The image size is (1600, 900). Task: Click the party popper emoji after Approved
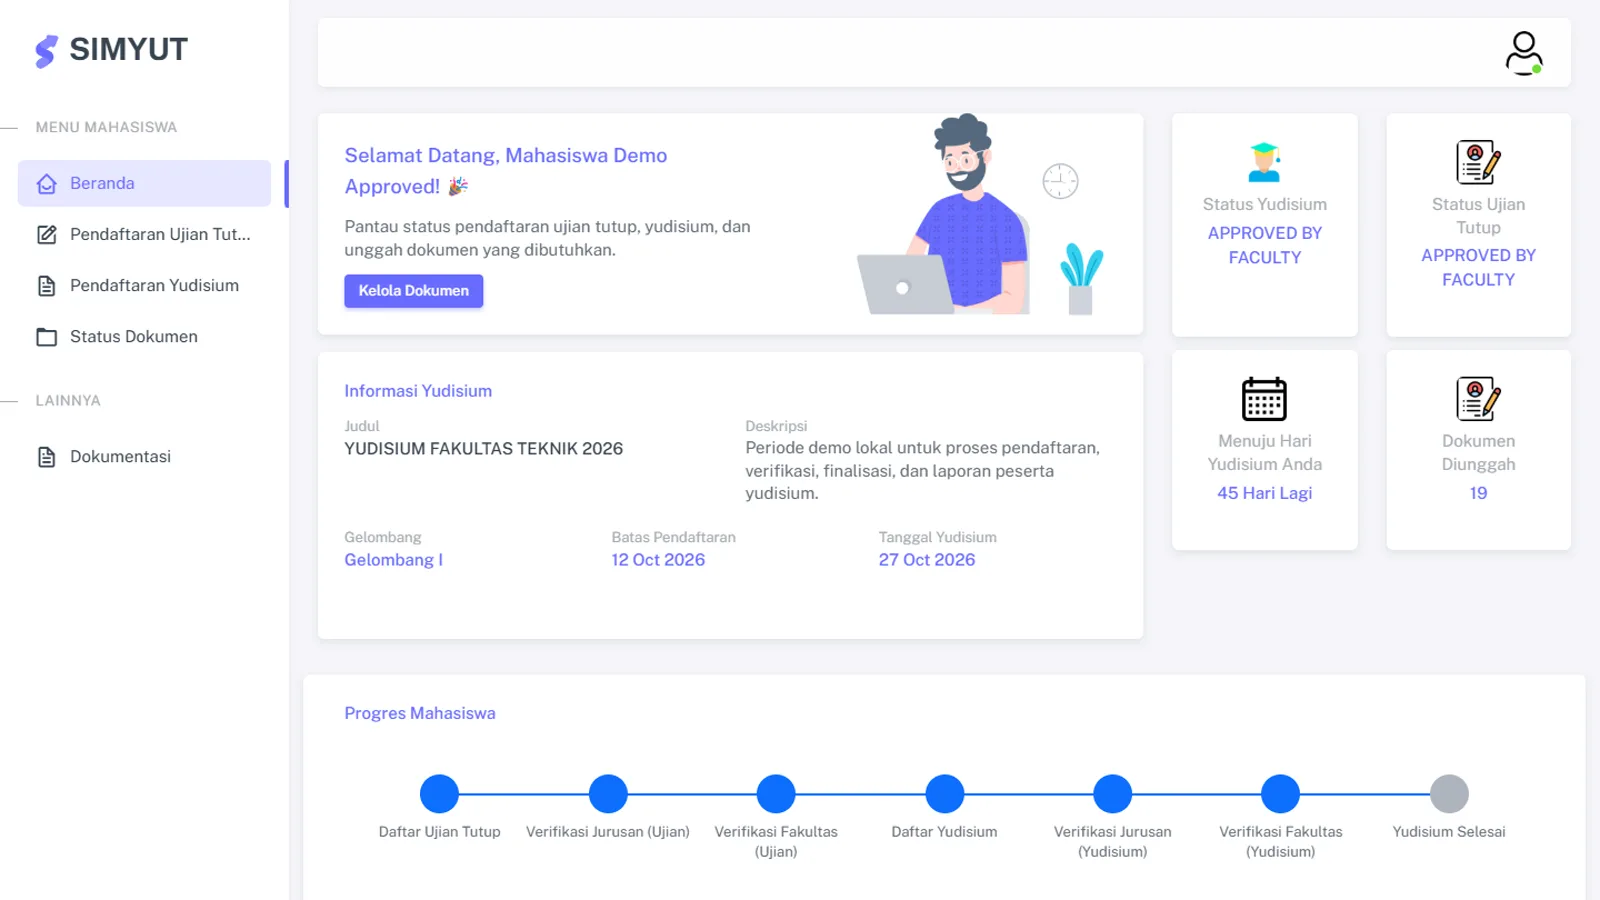[x=458, y=186]
